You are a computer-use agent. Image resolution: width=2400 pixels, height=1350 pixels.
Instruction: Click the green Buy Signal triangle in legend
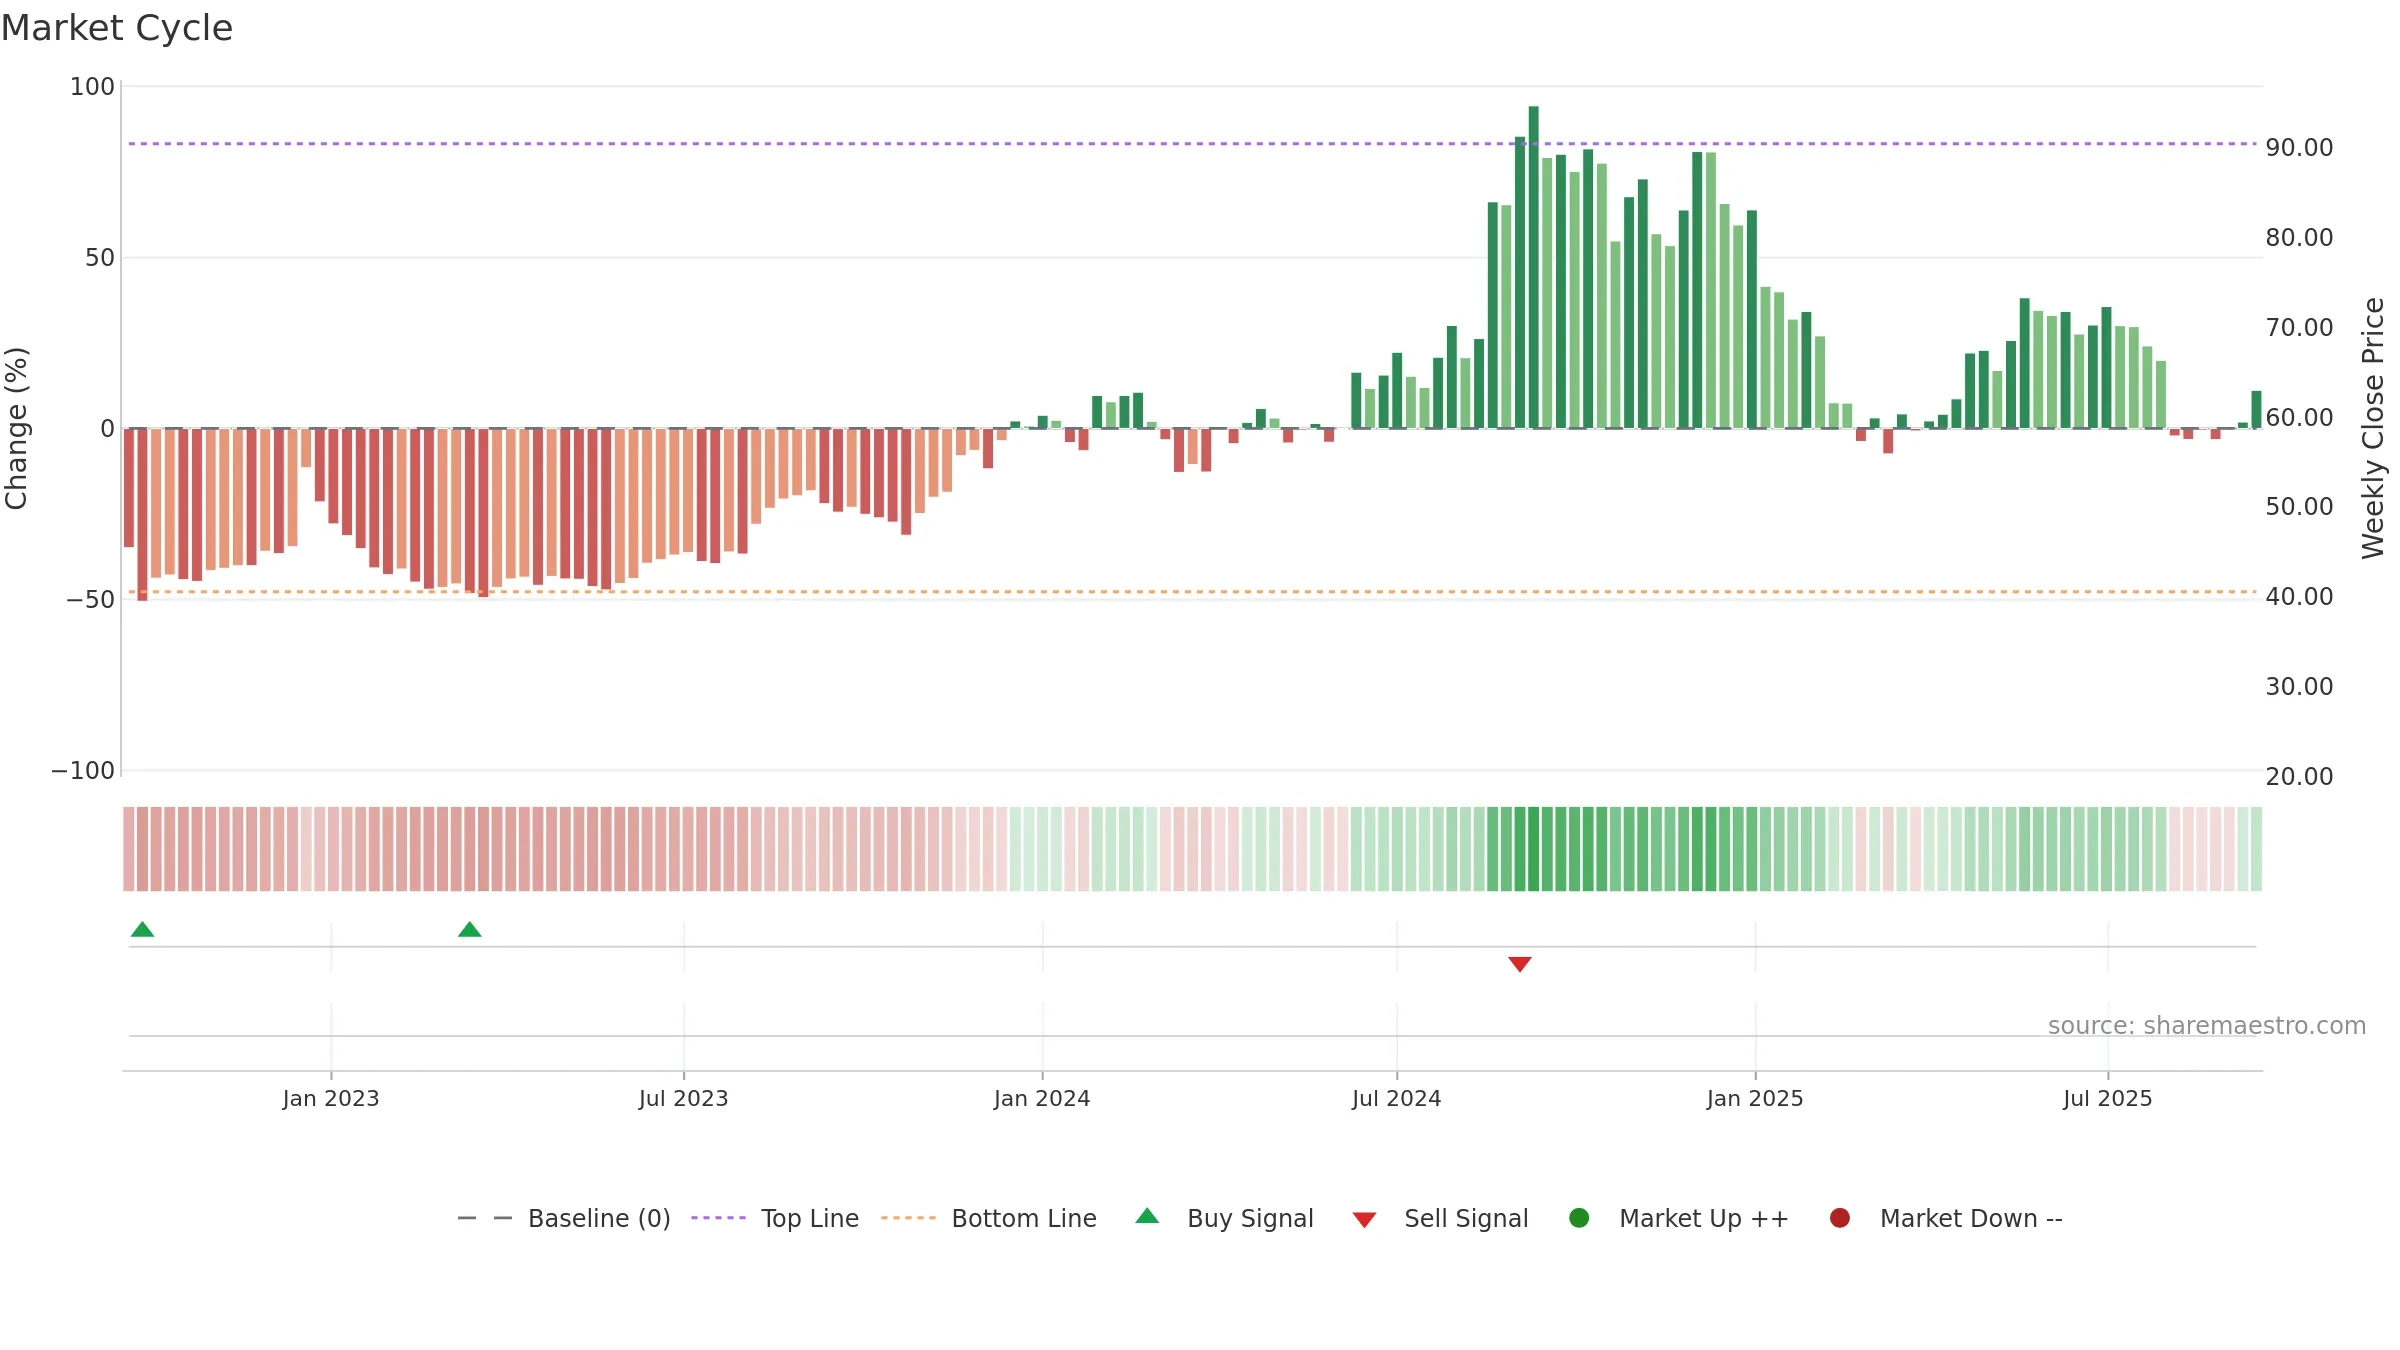[1147, 1216]
